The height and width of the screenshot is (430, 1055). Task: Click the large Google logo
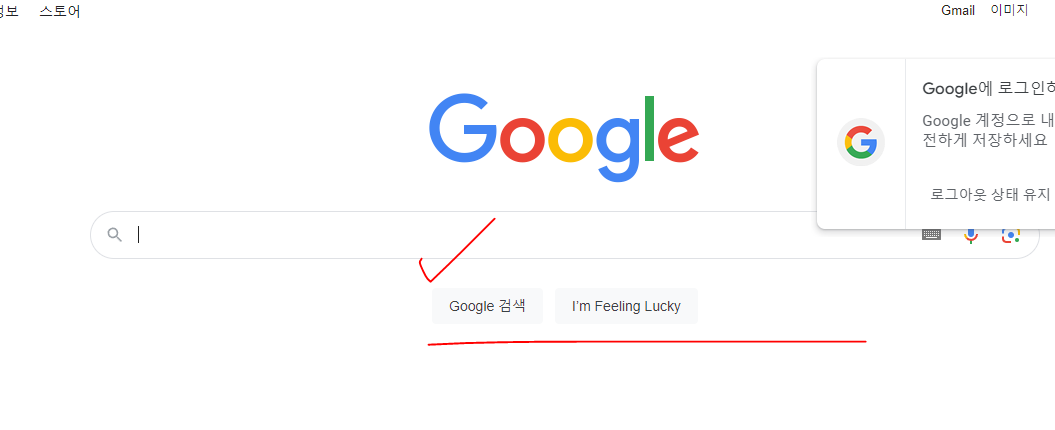coord(564,139)
